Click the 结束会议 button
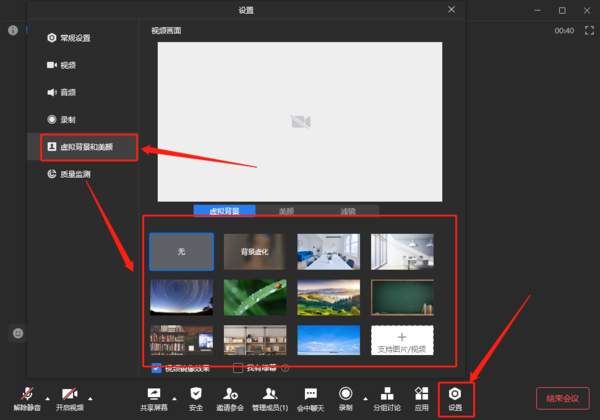Image resolution: width=600 pixels, height=420 pixels. point(562,398)
